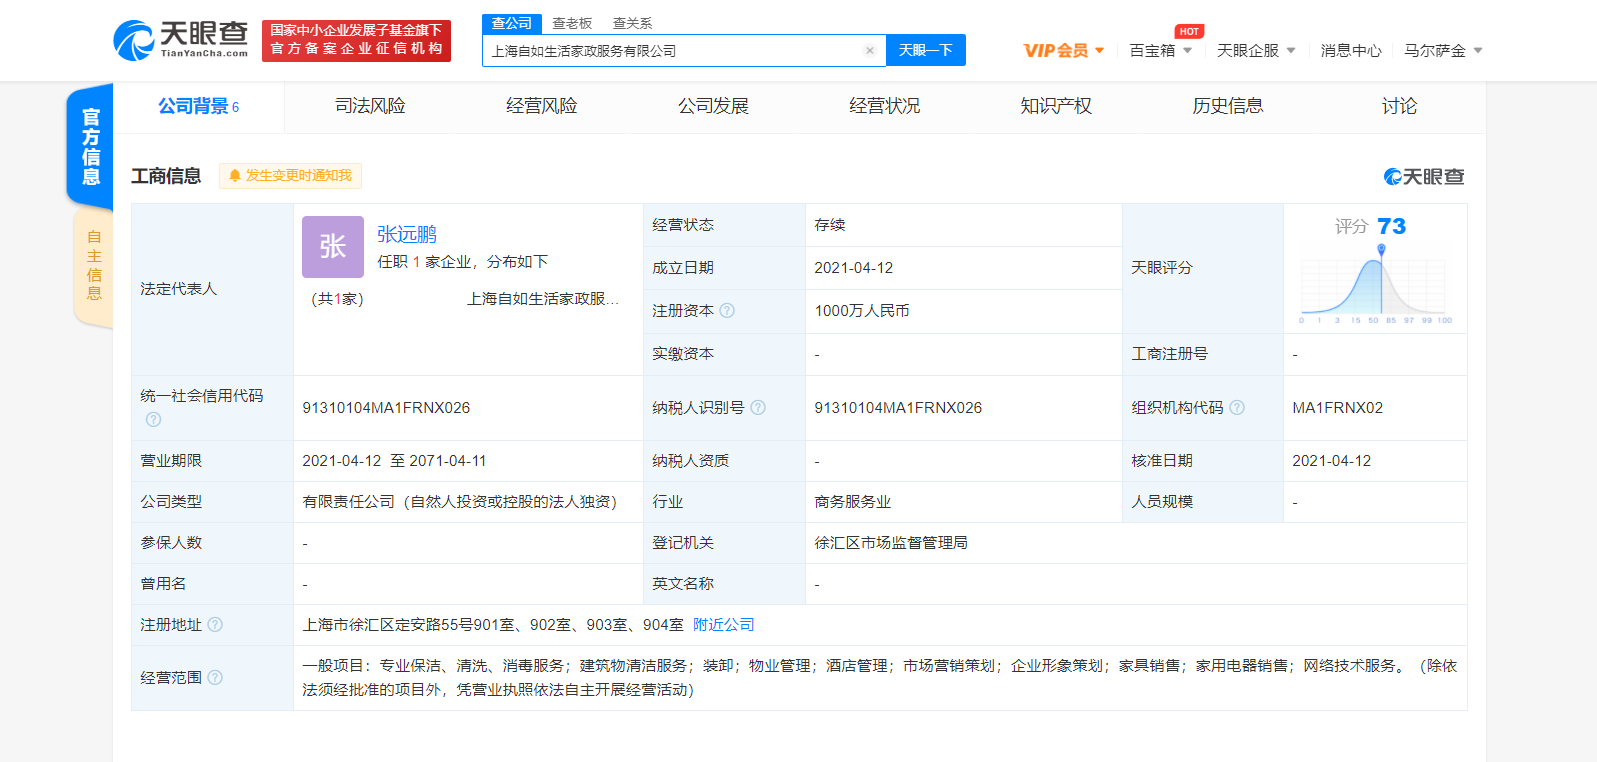Click the 2021-04-12 至 2071-04-11 business term
1597x762 pixels.
coord(394,461)
